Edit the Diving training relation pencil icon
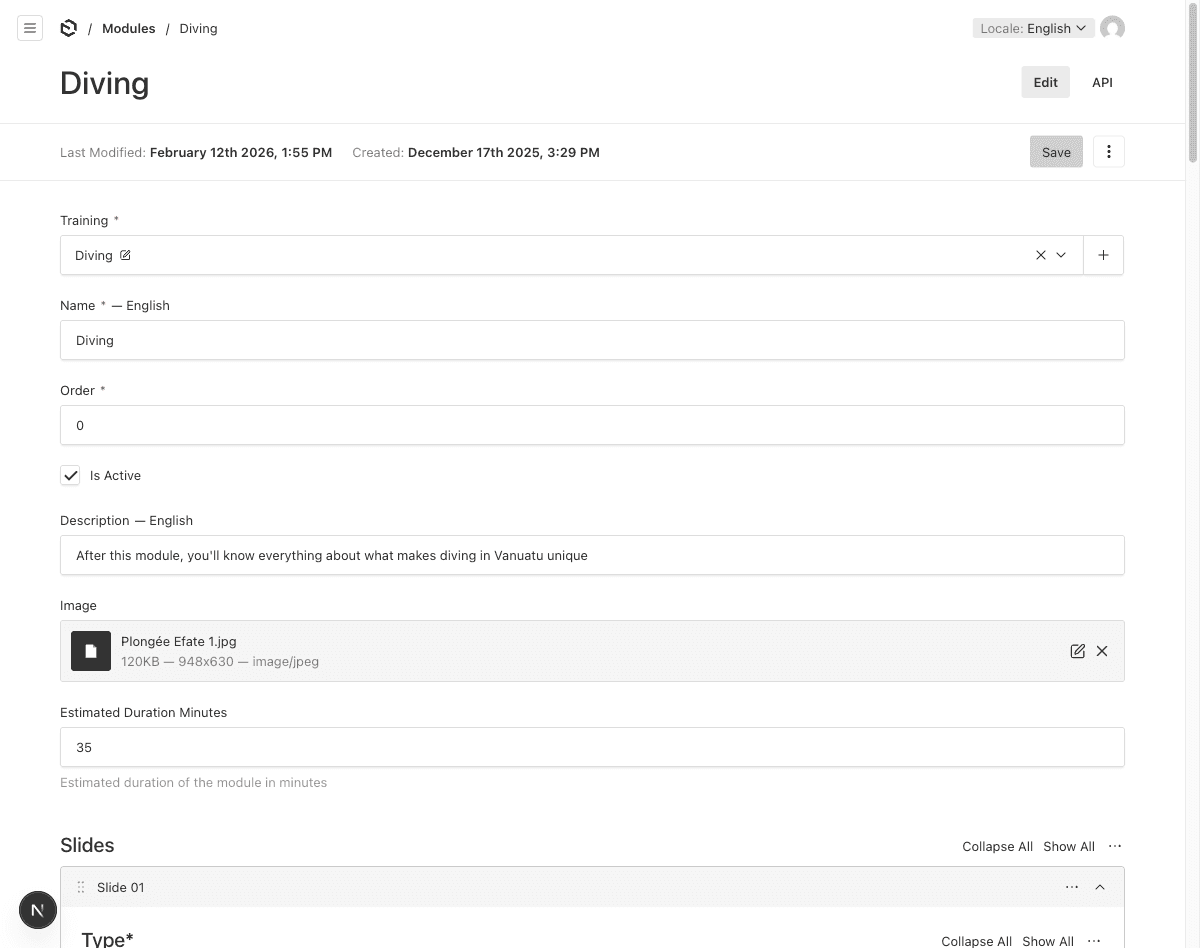This screenshot has width=1200, height=948. (x=125, y=255)
